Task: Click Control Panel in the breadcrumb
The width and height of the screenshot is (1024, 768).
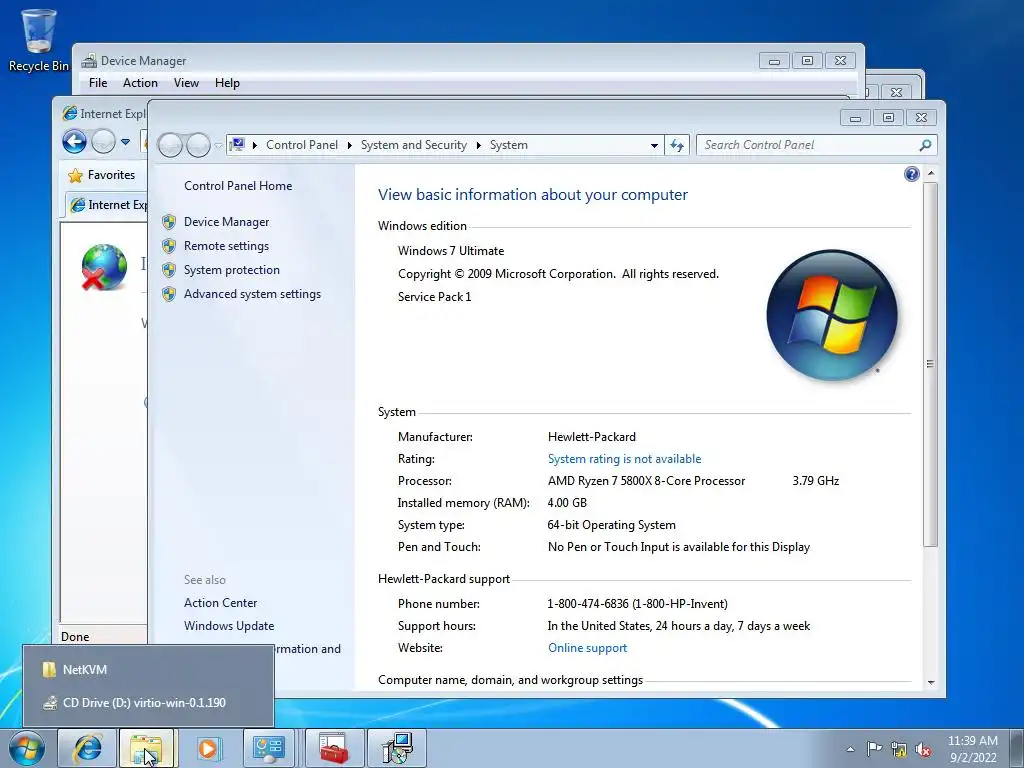Action: coord(302,145)
